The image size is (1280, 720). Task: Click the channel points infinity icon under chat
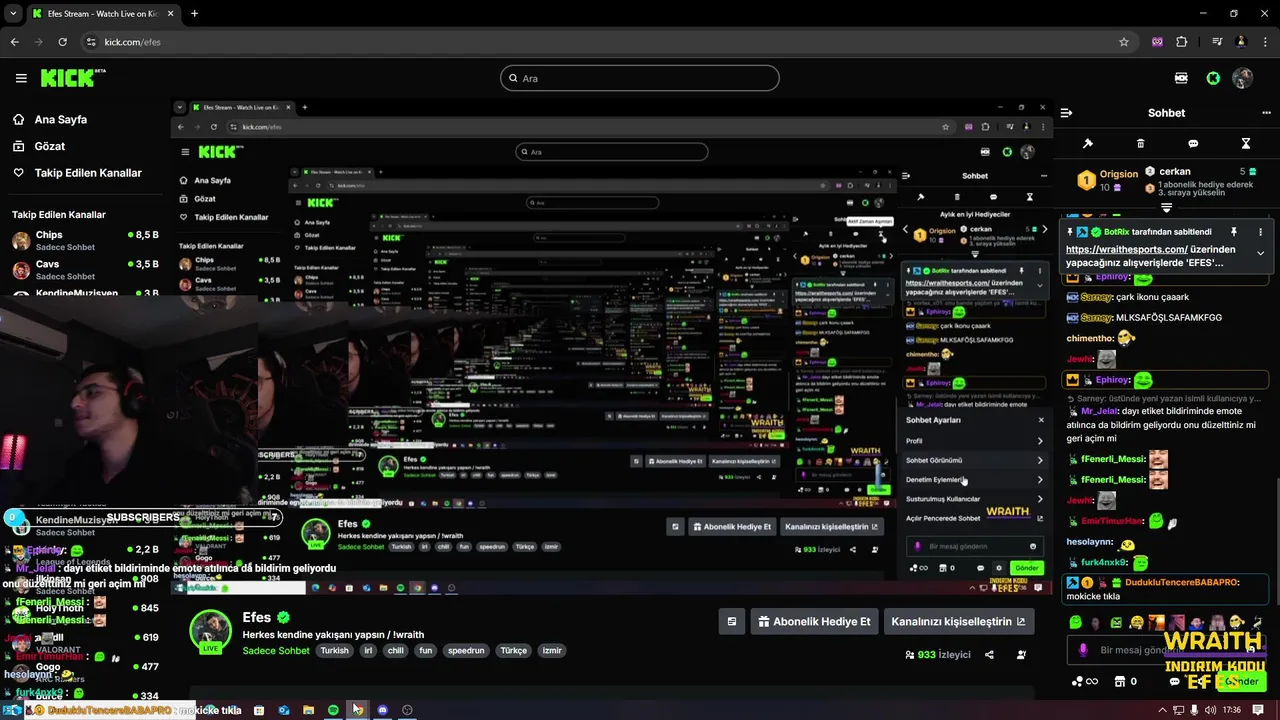click(x=1084, y=682)
